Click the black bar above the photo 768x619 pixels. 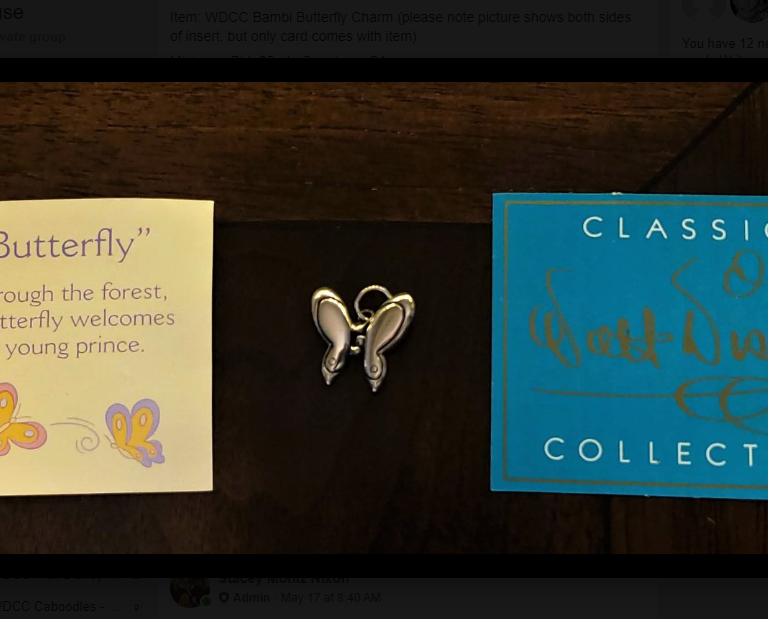click(x=384, y=70)
